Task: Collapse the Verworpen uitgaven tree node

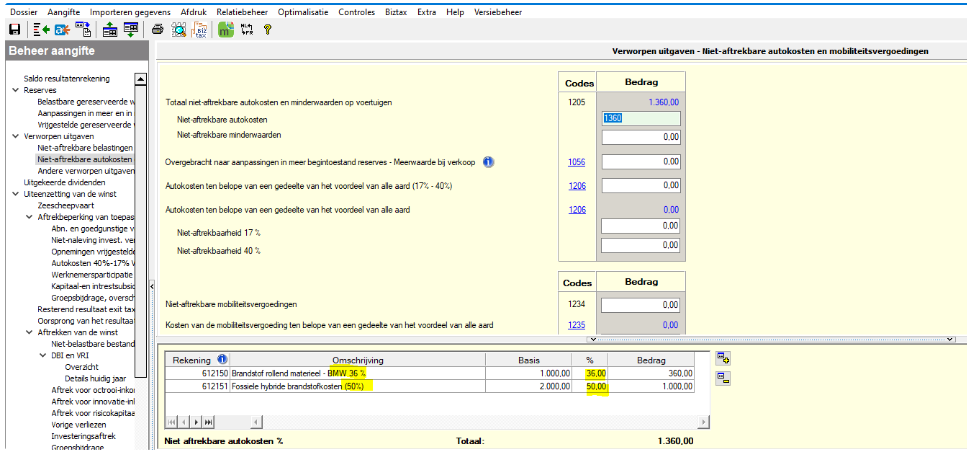Action: coord(15,136)
